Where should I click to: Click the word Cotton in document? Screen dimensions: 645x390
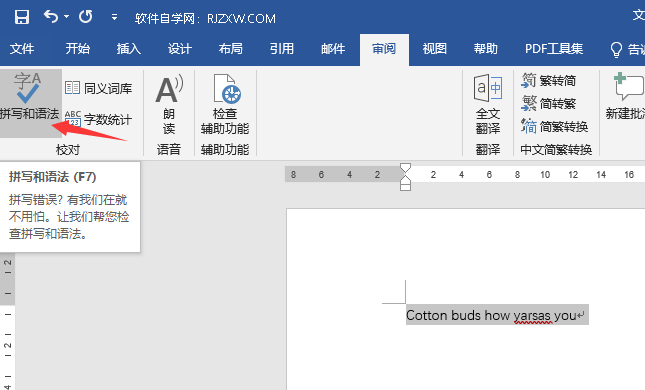tap(427, 316)
